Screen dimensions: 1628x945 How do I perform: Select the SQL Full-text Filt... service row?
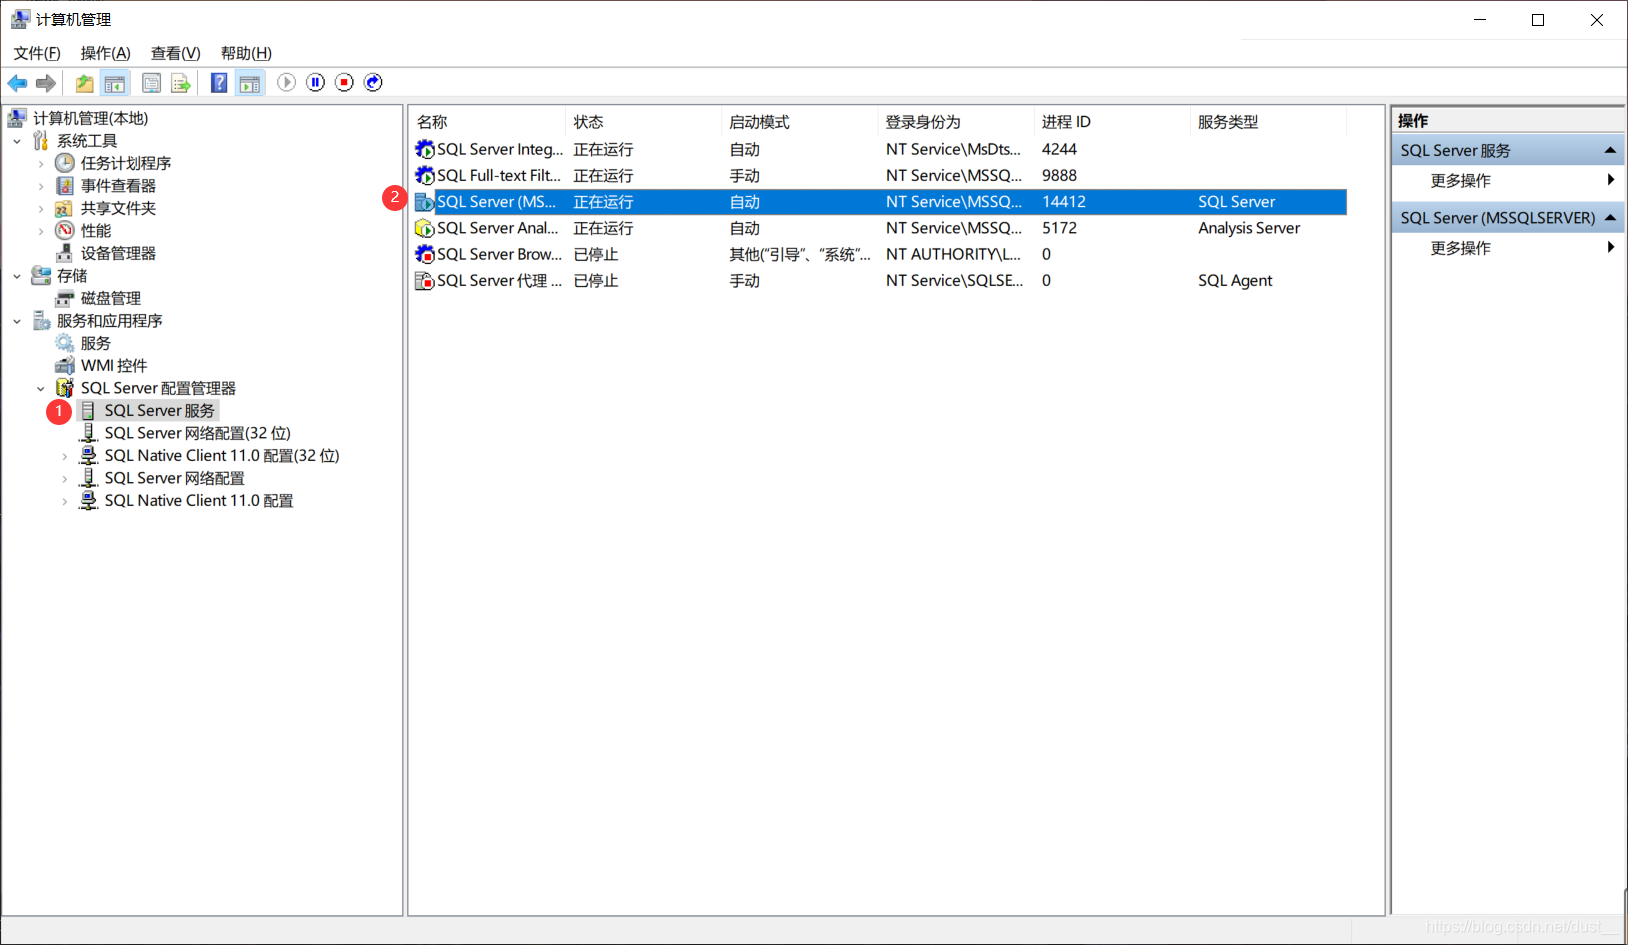point(880,175)
